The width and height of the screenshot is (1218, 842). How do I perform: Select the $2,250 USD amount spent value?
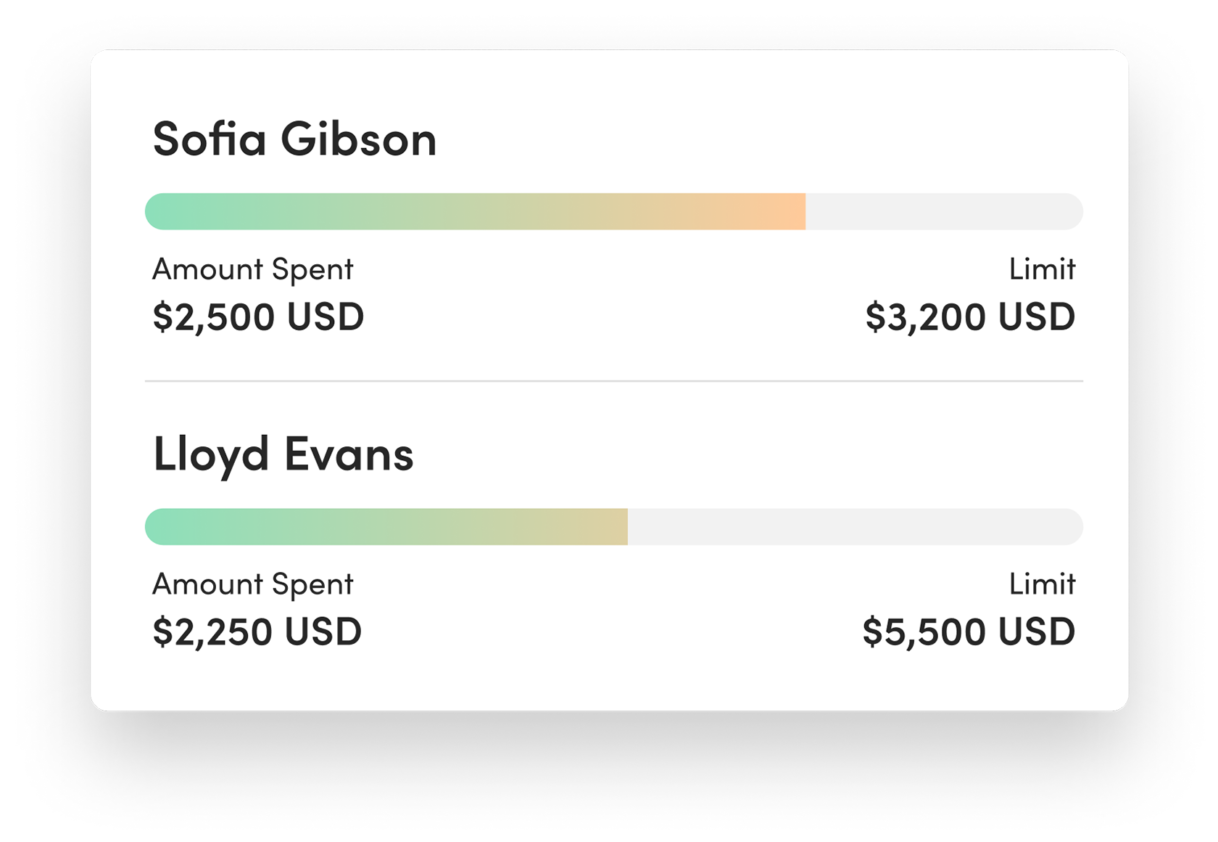(x=257, y=632)
